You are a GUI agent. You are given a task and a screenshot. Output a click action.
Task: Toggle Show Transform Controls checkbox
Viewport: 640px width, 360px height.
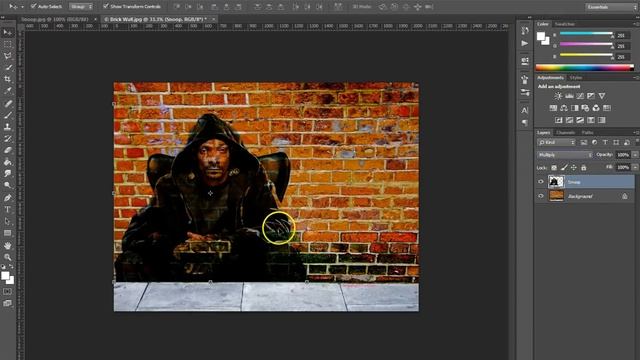[x=106, y=6]
